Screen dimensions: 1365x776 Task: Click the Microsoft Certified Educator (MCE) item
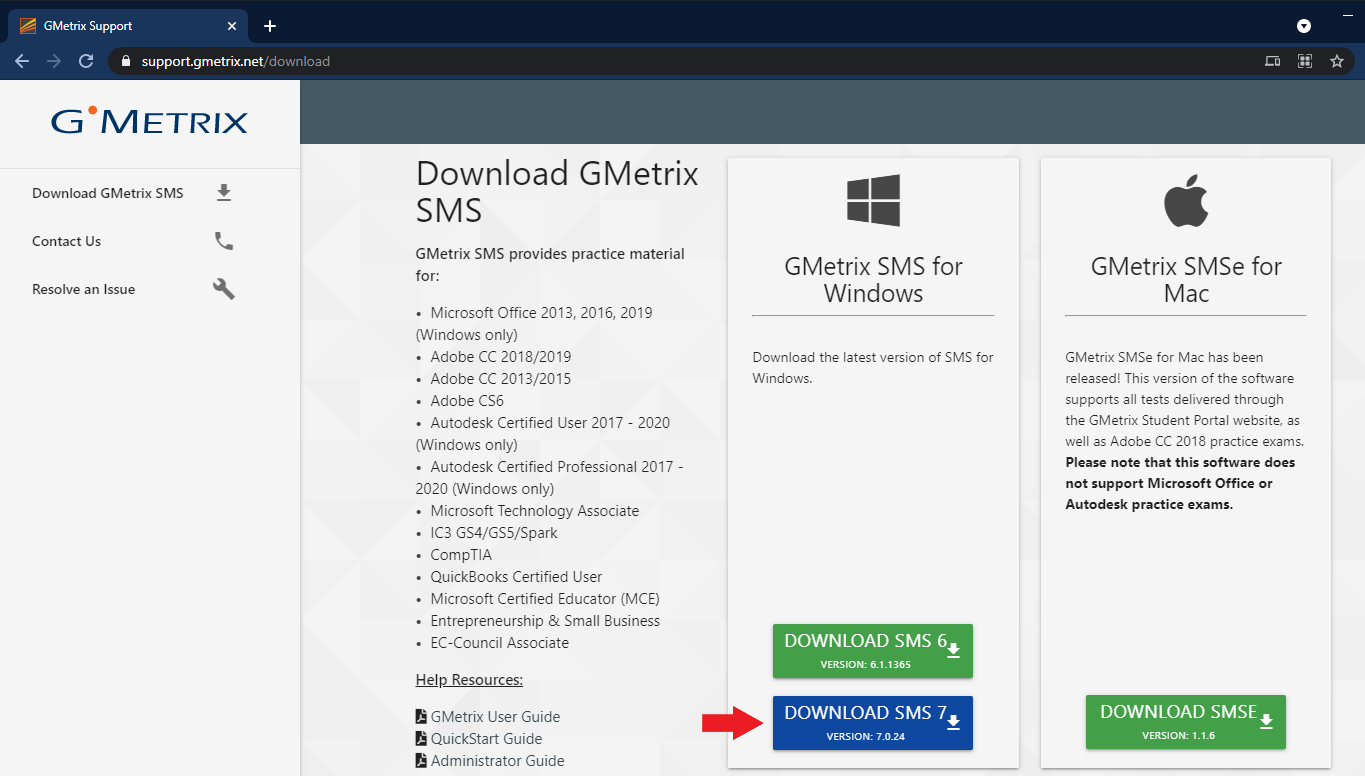coord(545,599)
